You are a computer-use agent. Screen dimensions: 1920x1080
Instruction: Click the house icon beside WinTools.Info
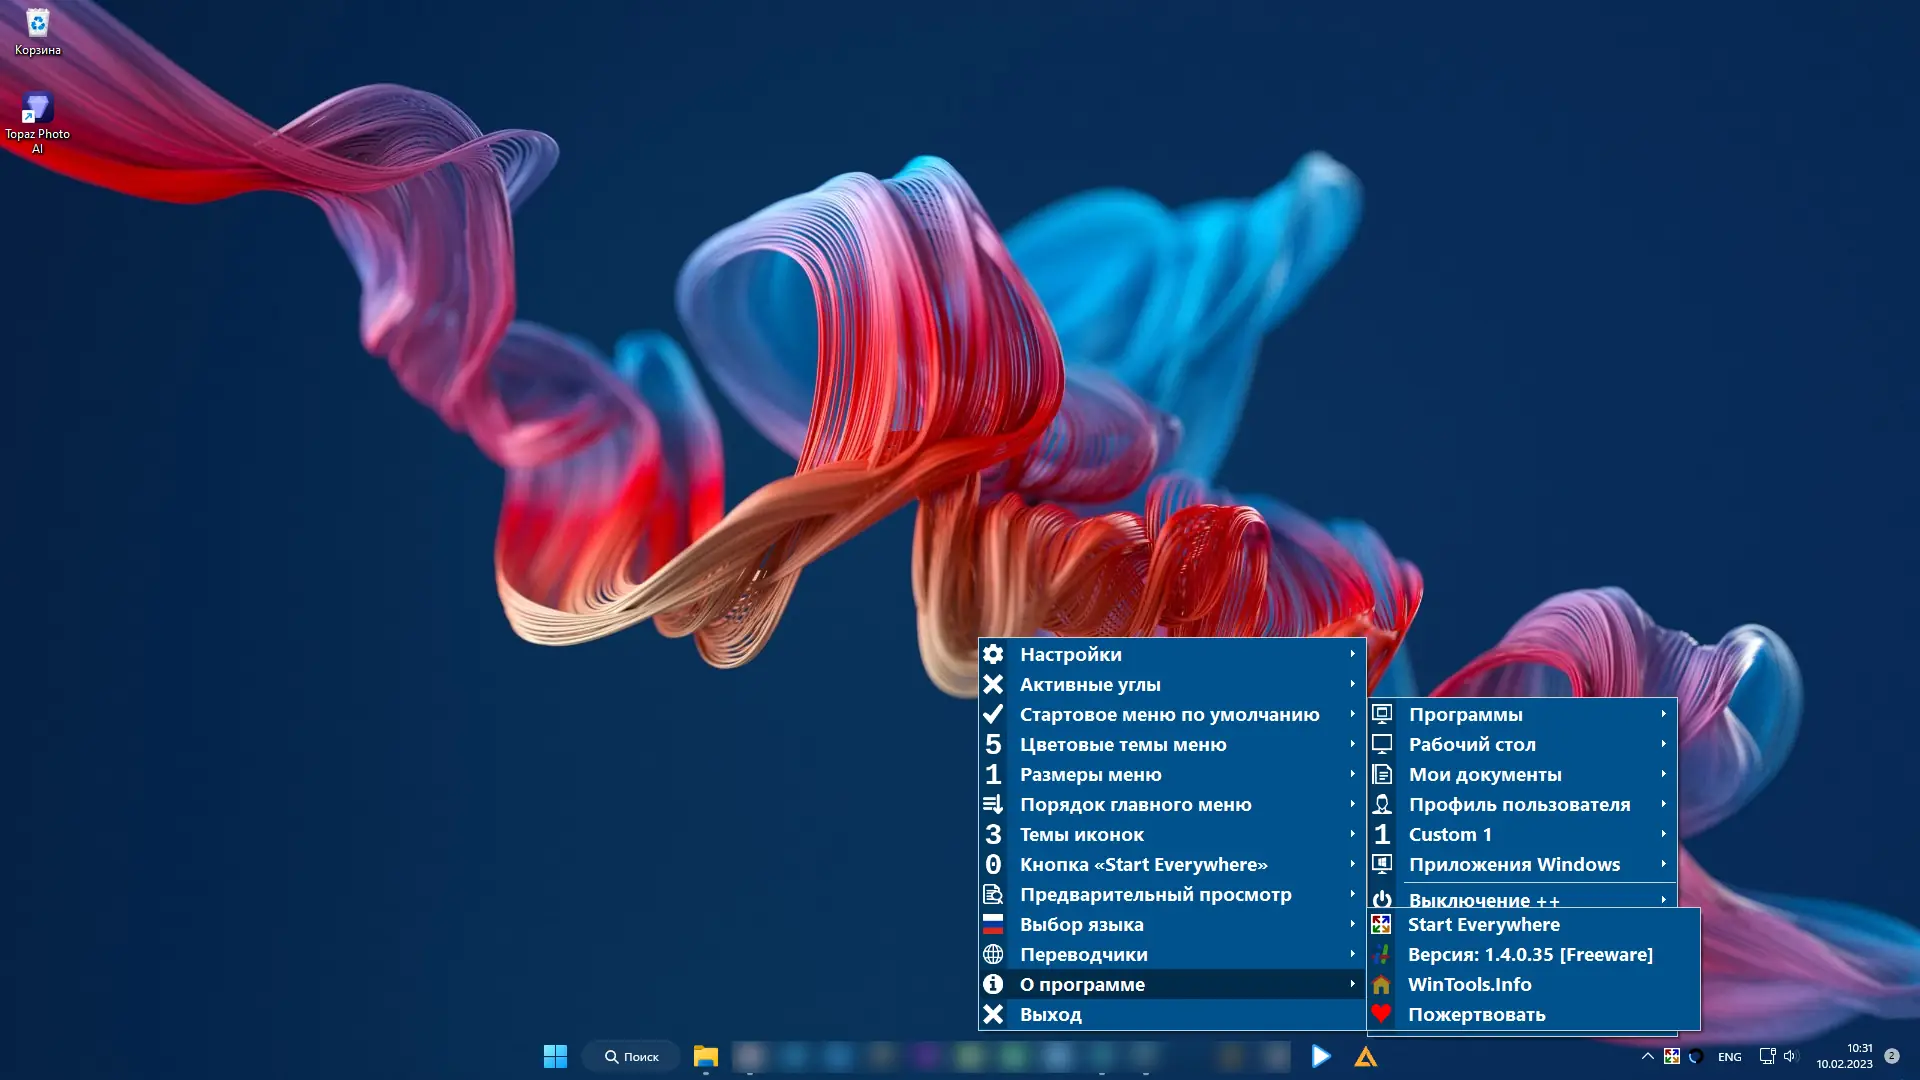click(x=1381, y=985)
